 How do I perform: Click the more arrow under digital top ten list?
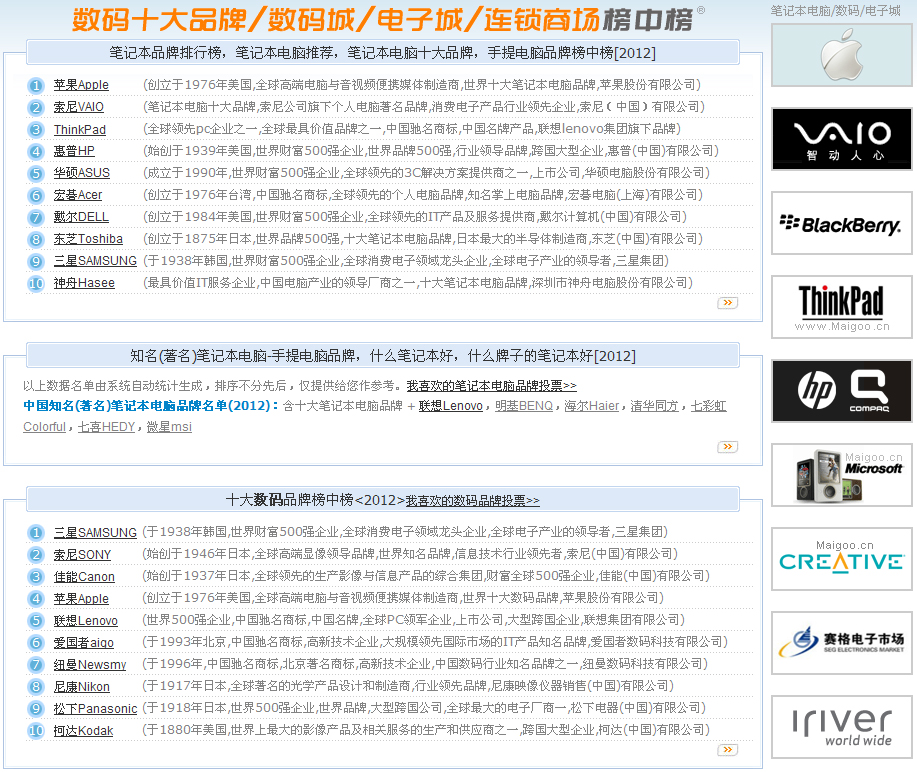[x=728, y=749]
